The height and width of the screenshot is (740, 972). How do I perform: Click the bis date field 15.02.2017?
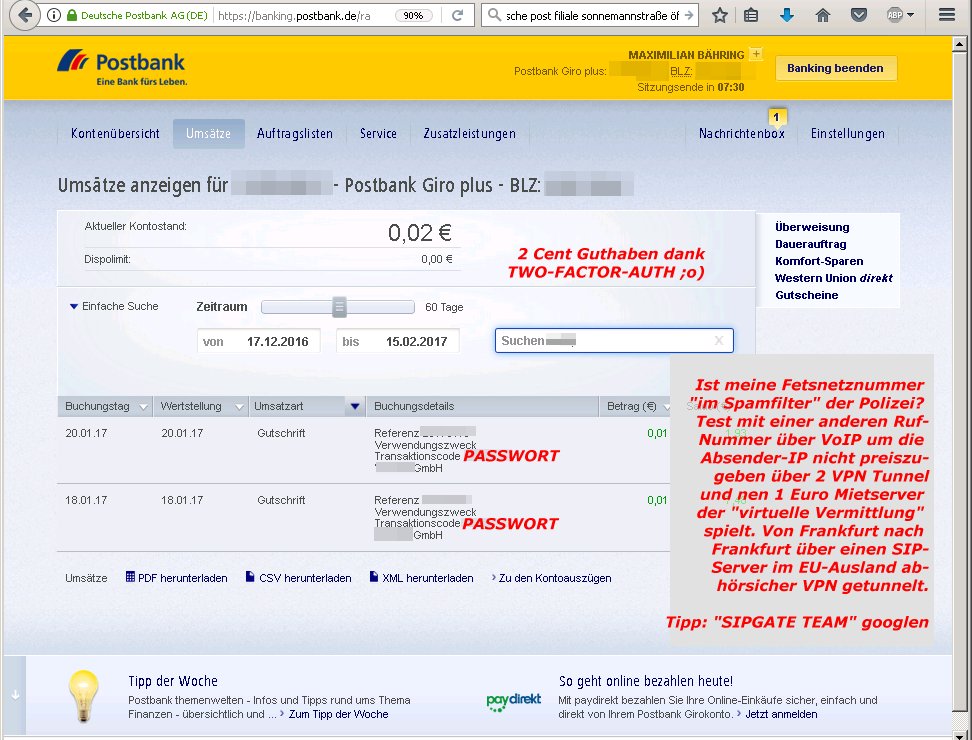398,341
